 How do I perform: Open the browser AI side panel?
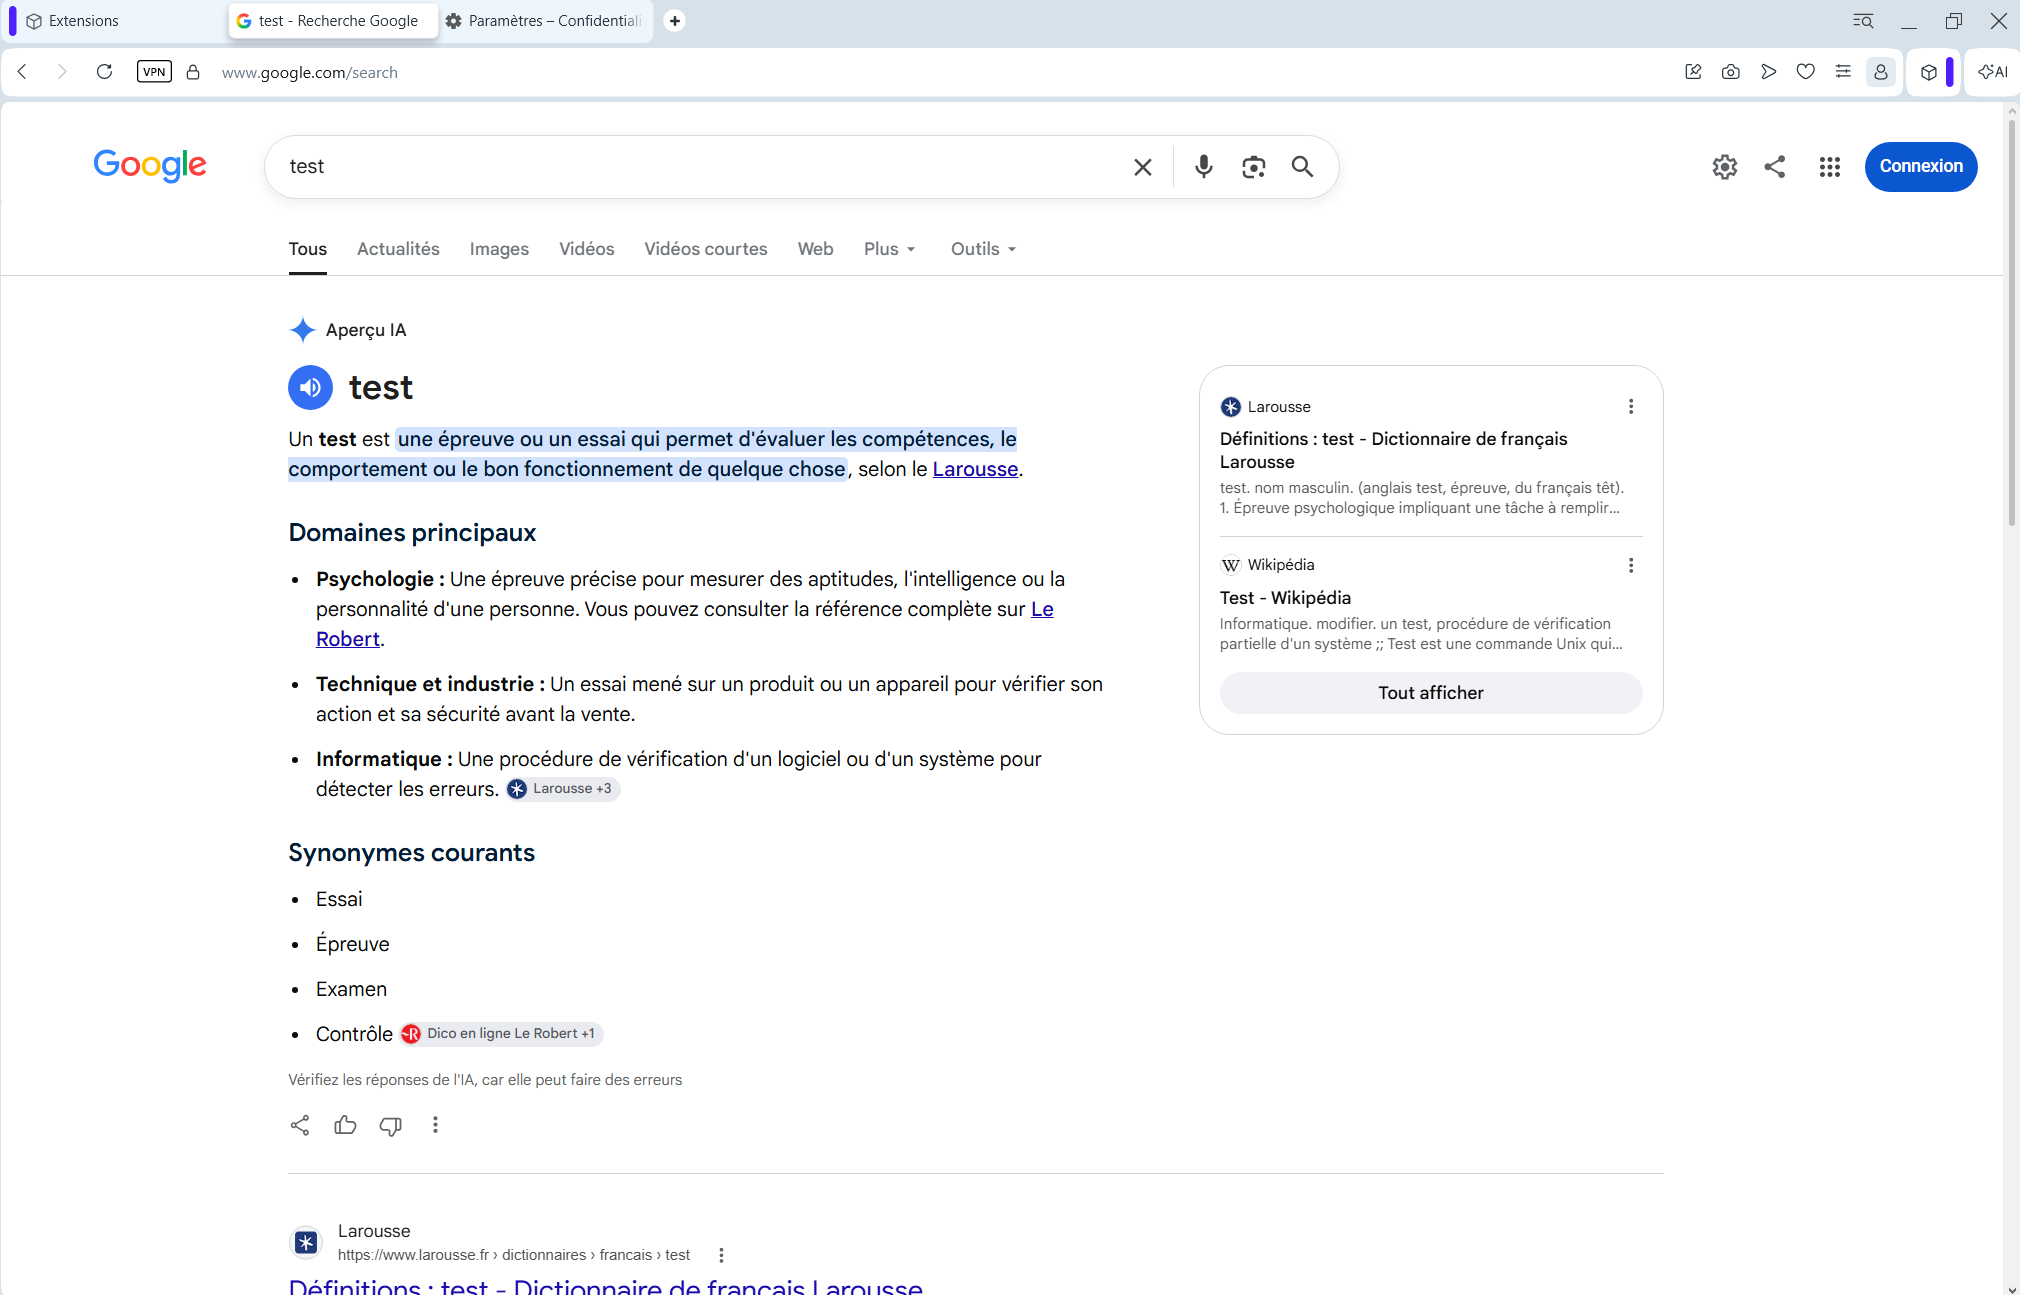tap(1993, 72)
